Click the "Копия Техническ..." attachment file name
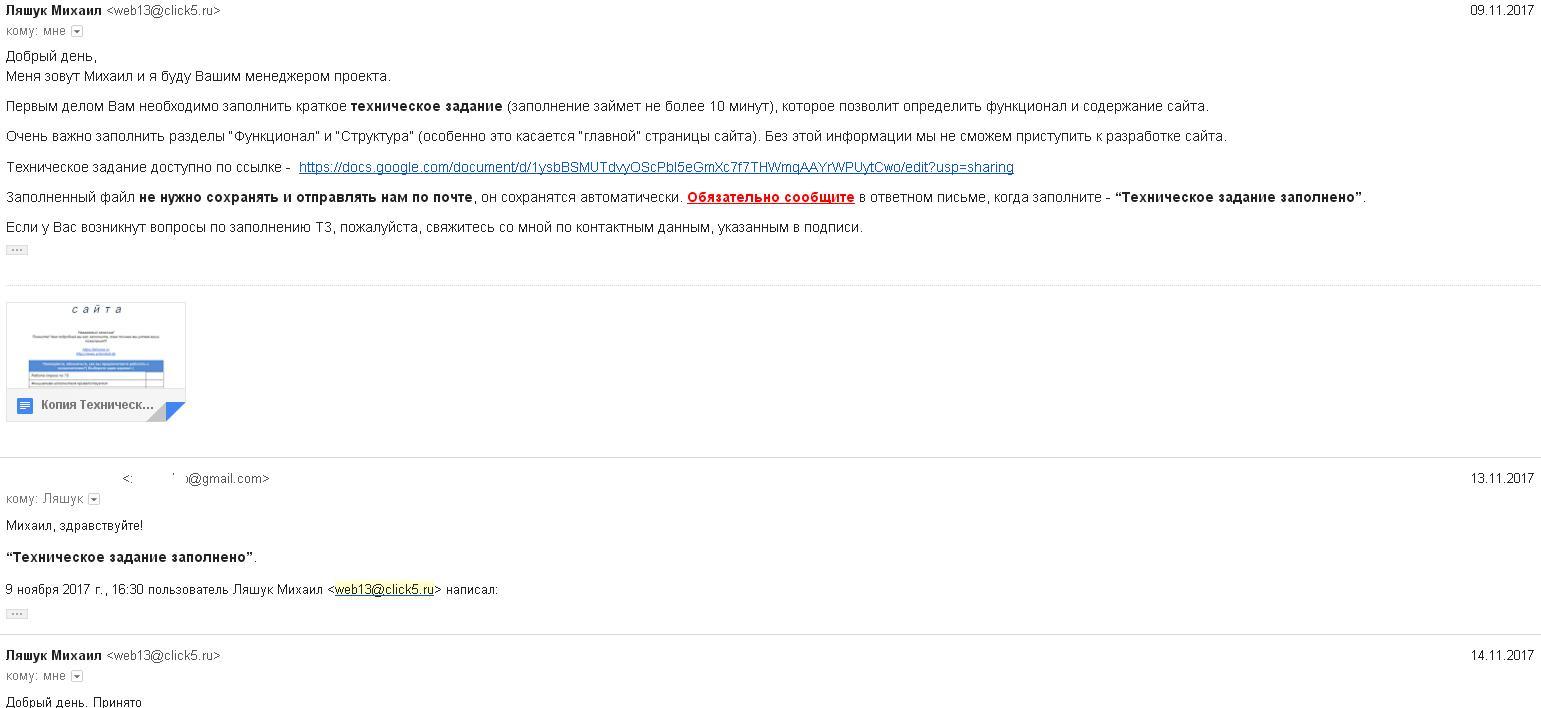The height and width of the screenshot is (708, 1541). pyautogui.click(x=97, y=405)
